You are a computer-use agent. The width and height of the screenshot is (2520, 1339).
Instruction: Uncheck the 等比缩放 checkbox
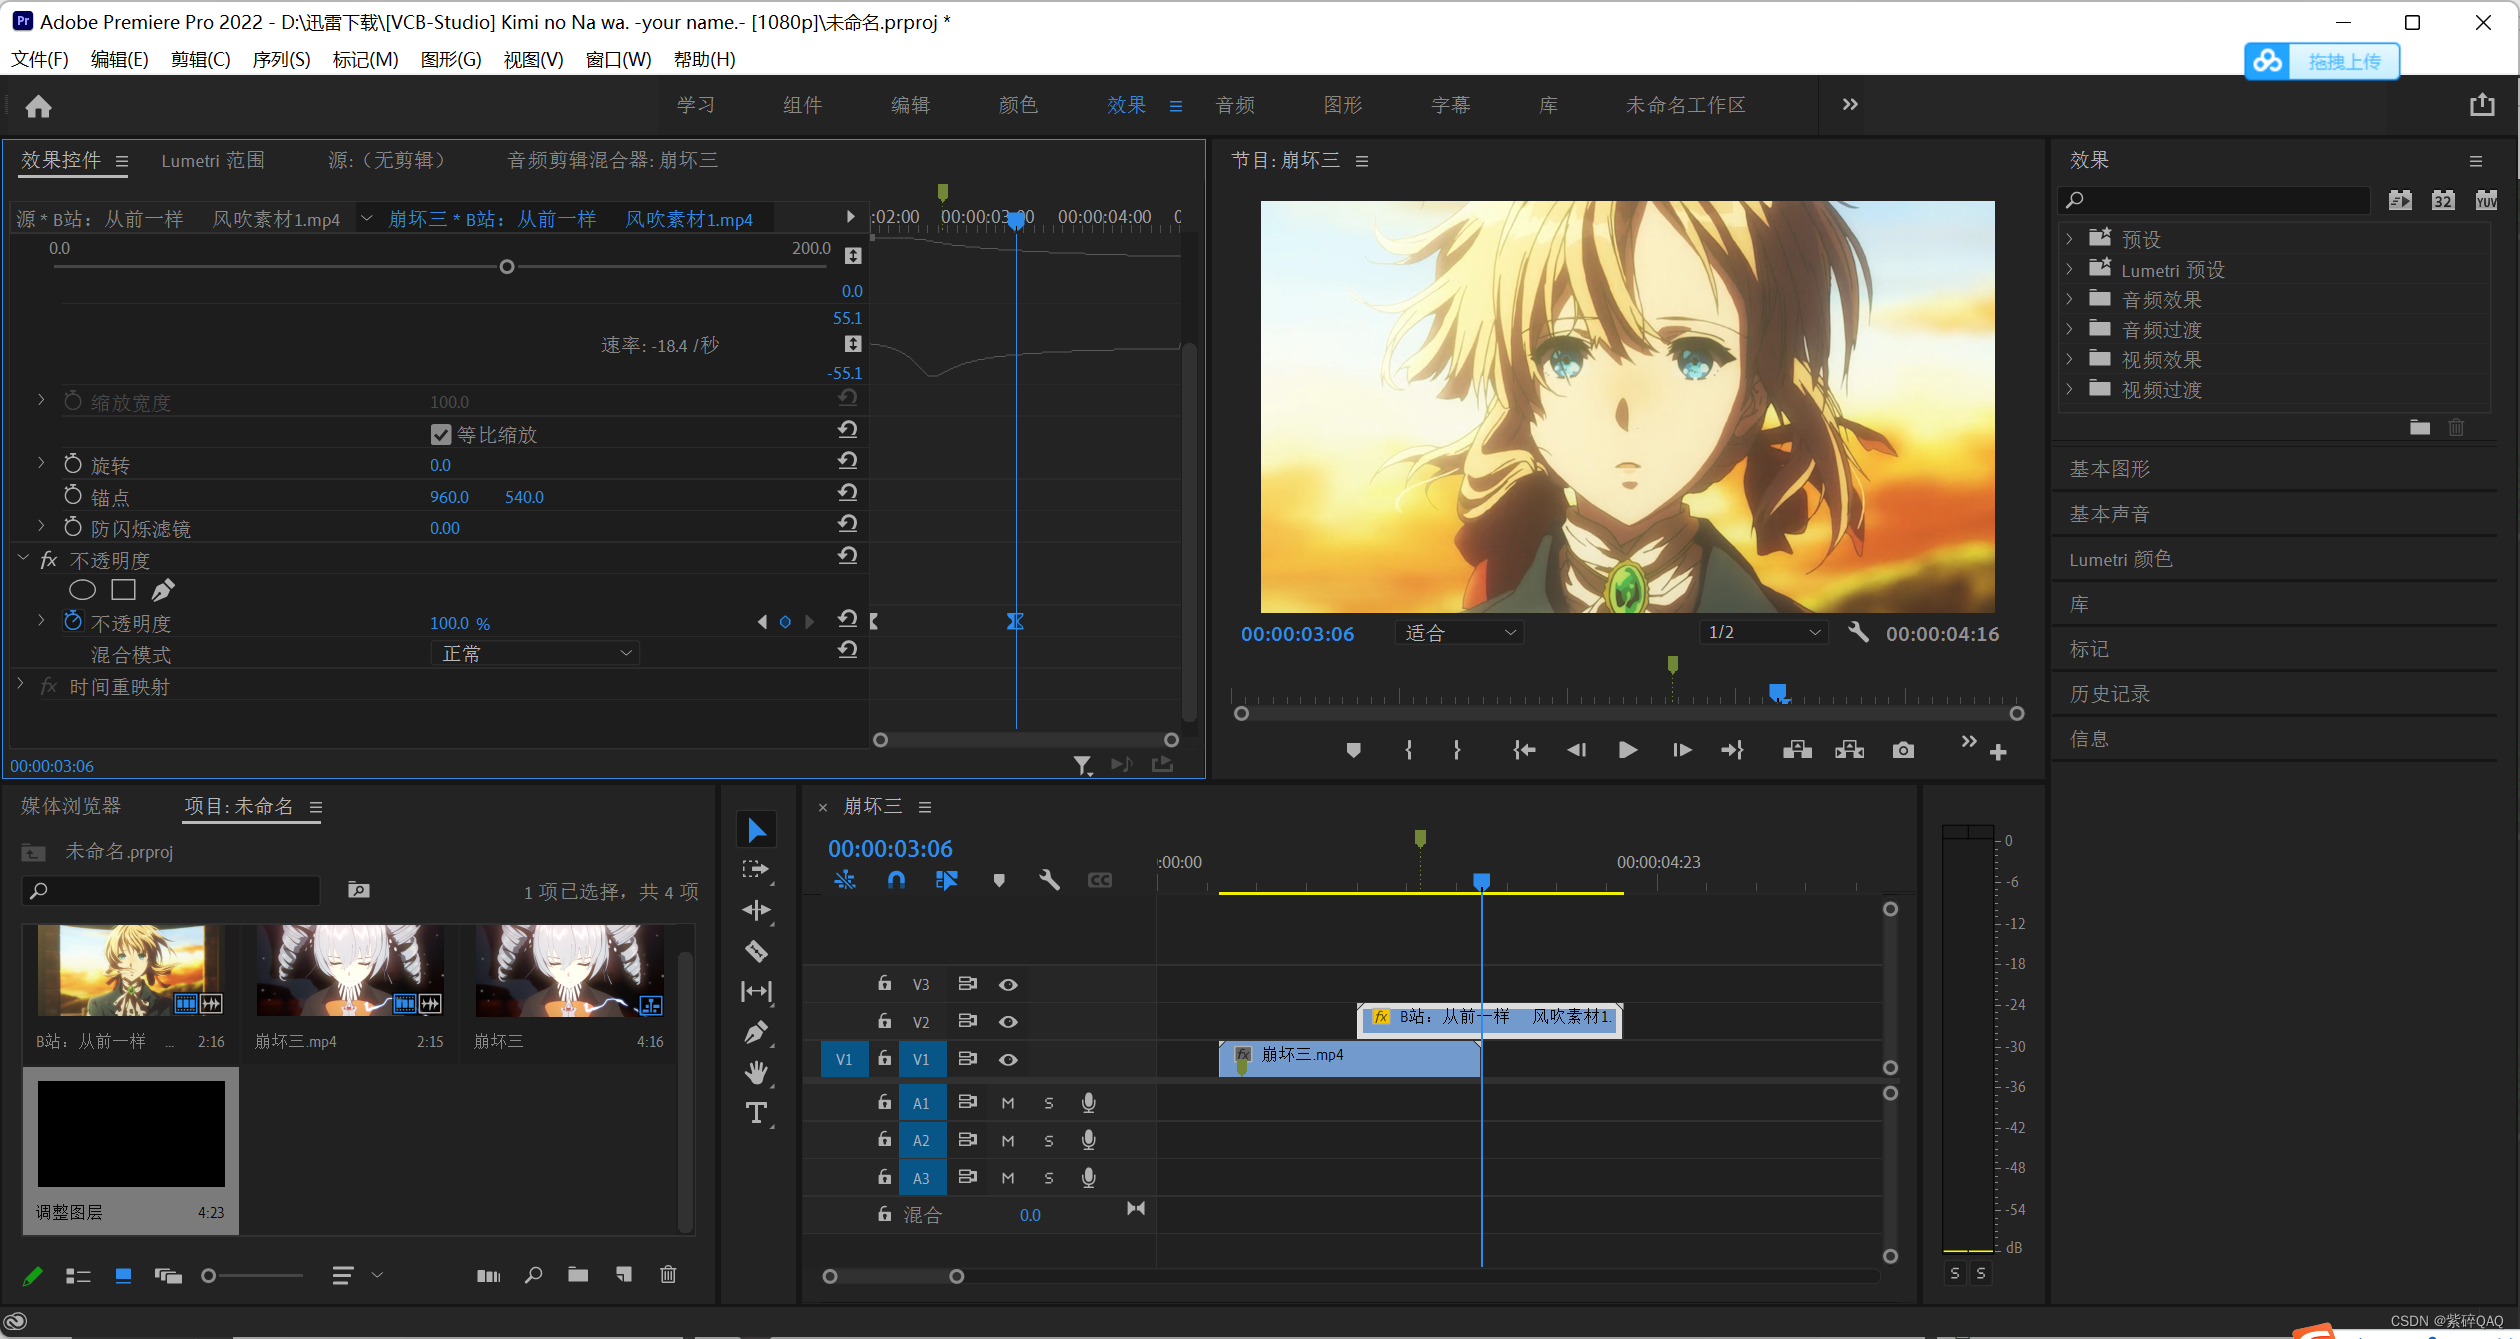[x=441, y=434]
